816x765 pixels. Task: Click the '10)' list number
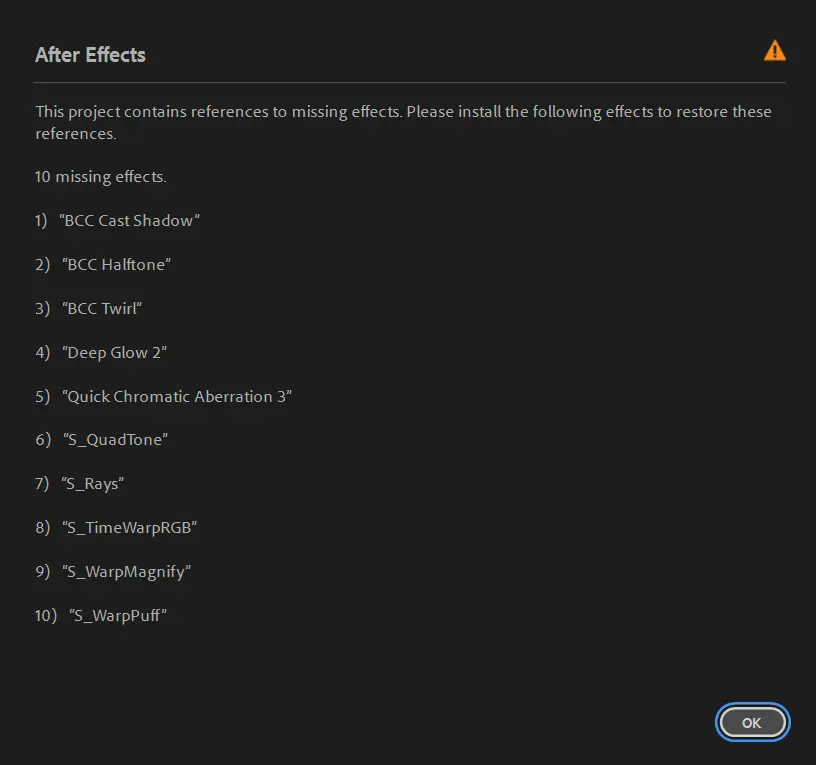[46, 616]
